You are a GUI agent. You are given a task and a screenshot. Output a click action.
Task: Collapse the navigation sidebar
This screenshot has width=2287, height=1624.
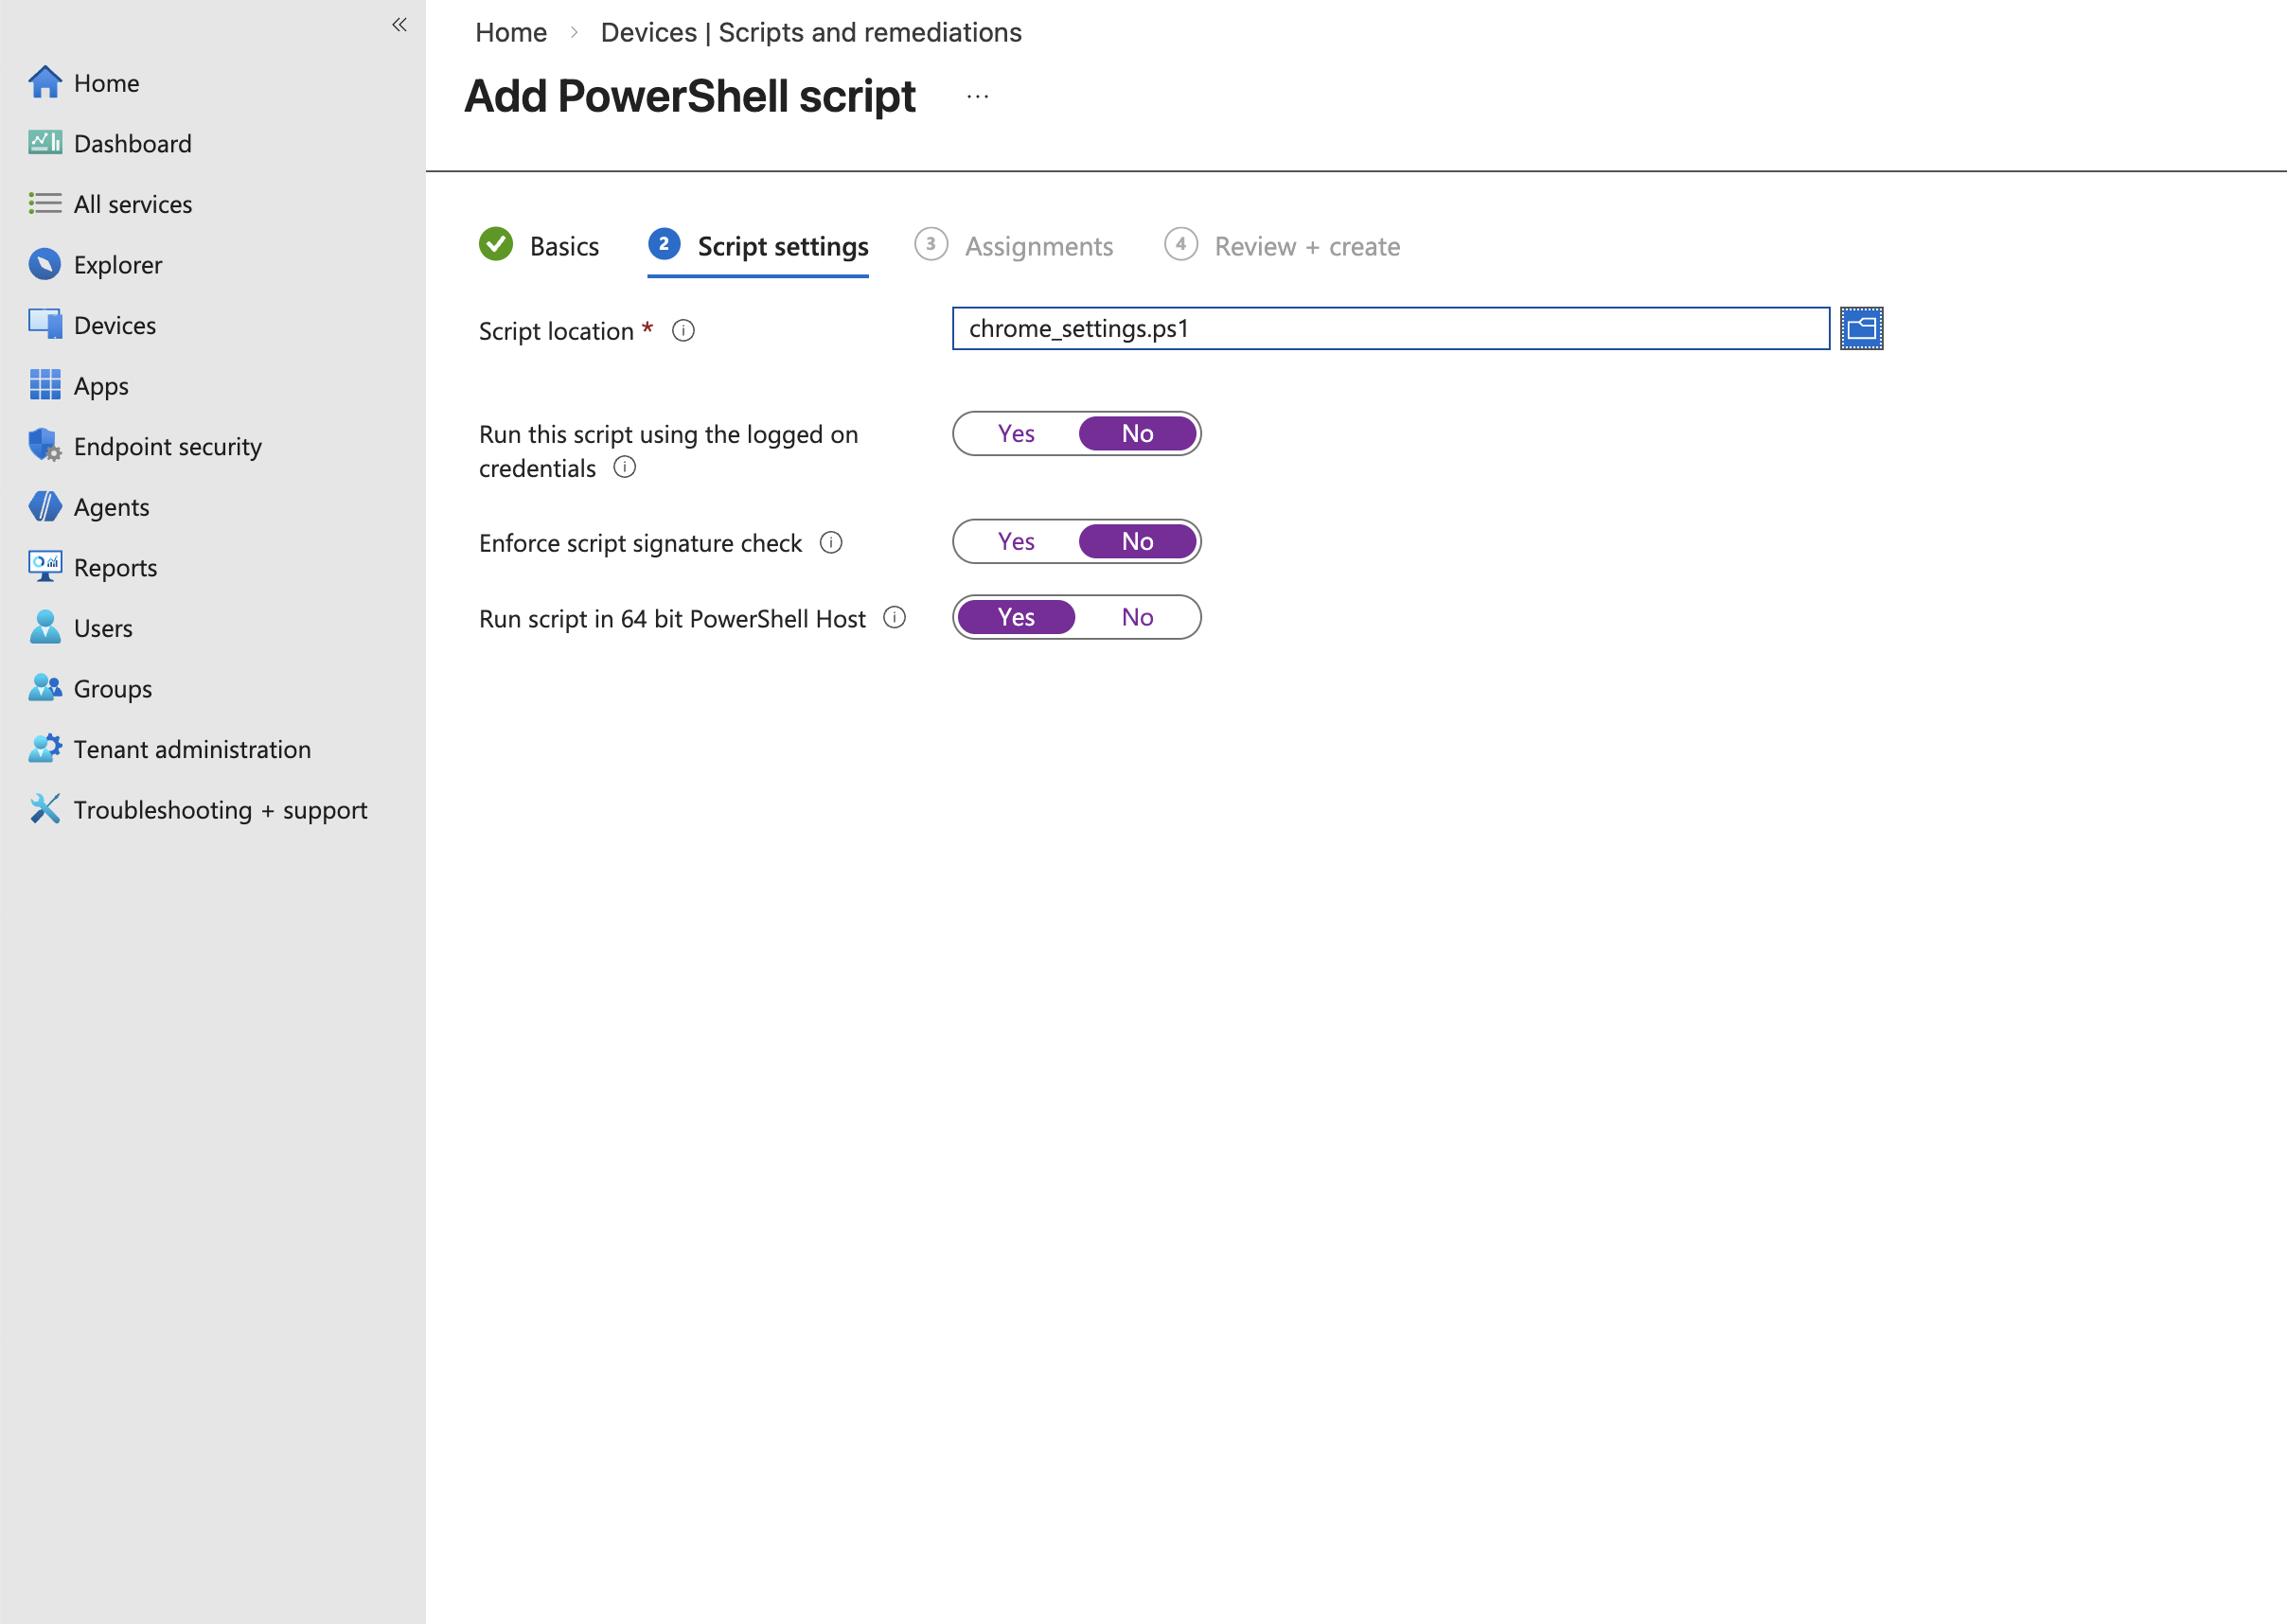[399, 24]
